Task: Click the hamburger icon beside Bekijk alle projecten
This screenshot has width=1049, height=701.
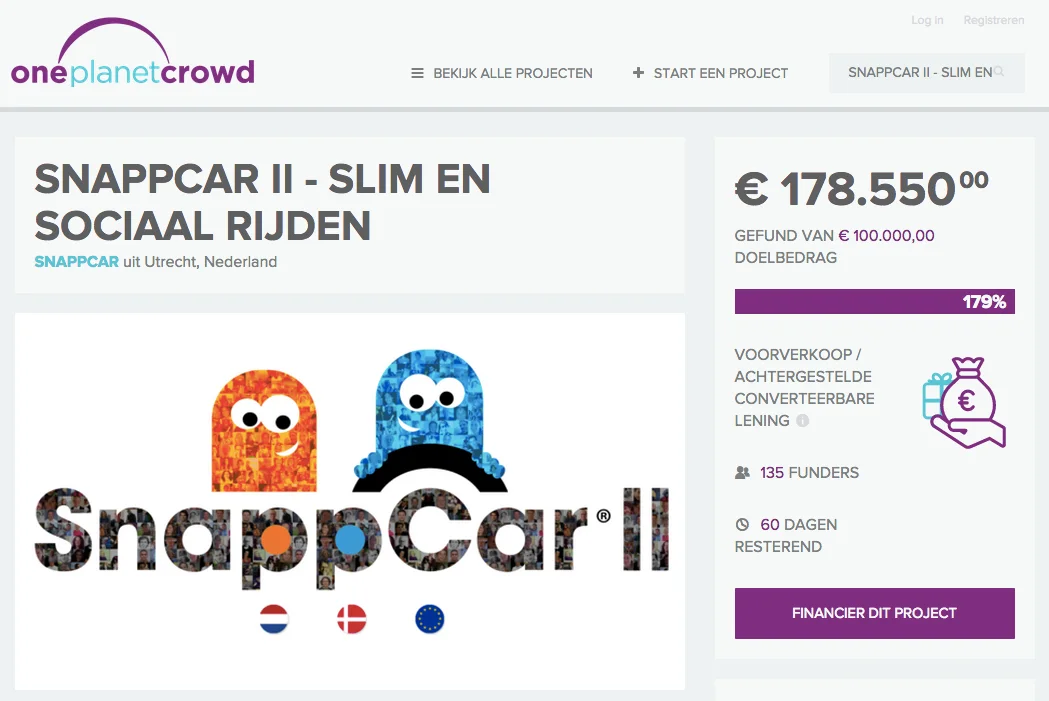Action: (417, 73)
